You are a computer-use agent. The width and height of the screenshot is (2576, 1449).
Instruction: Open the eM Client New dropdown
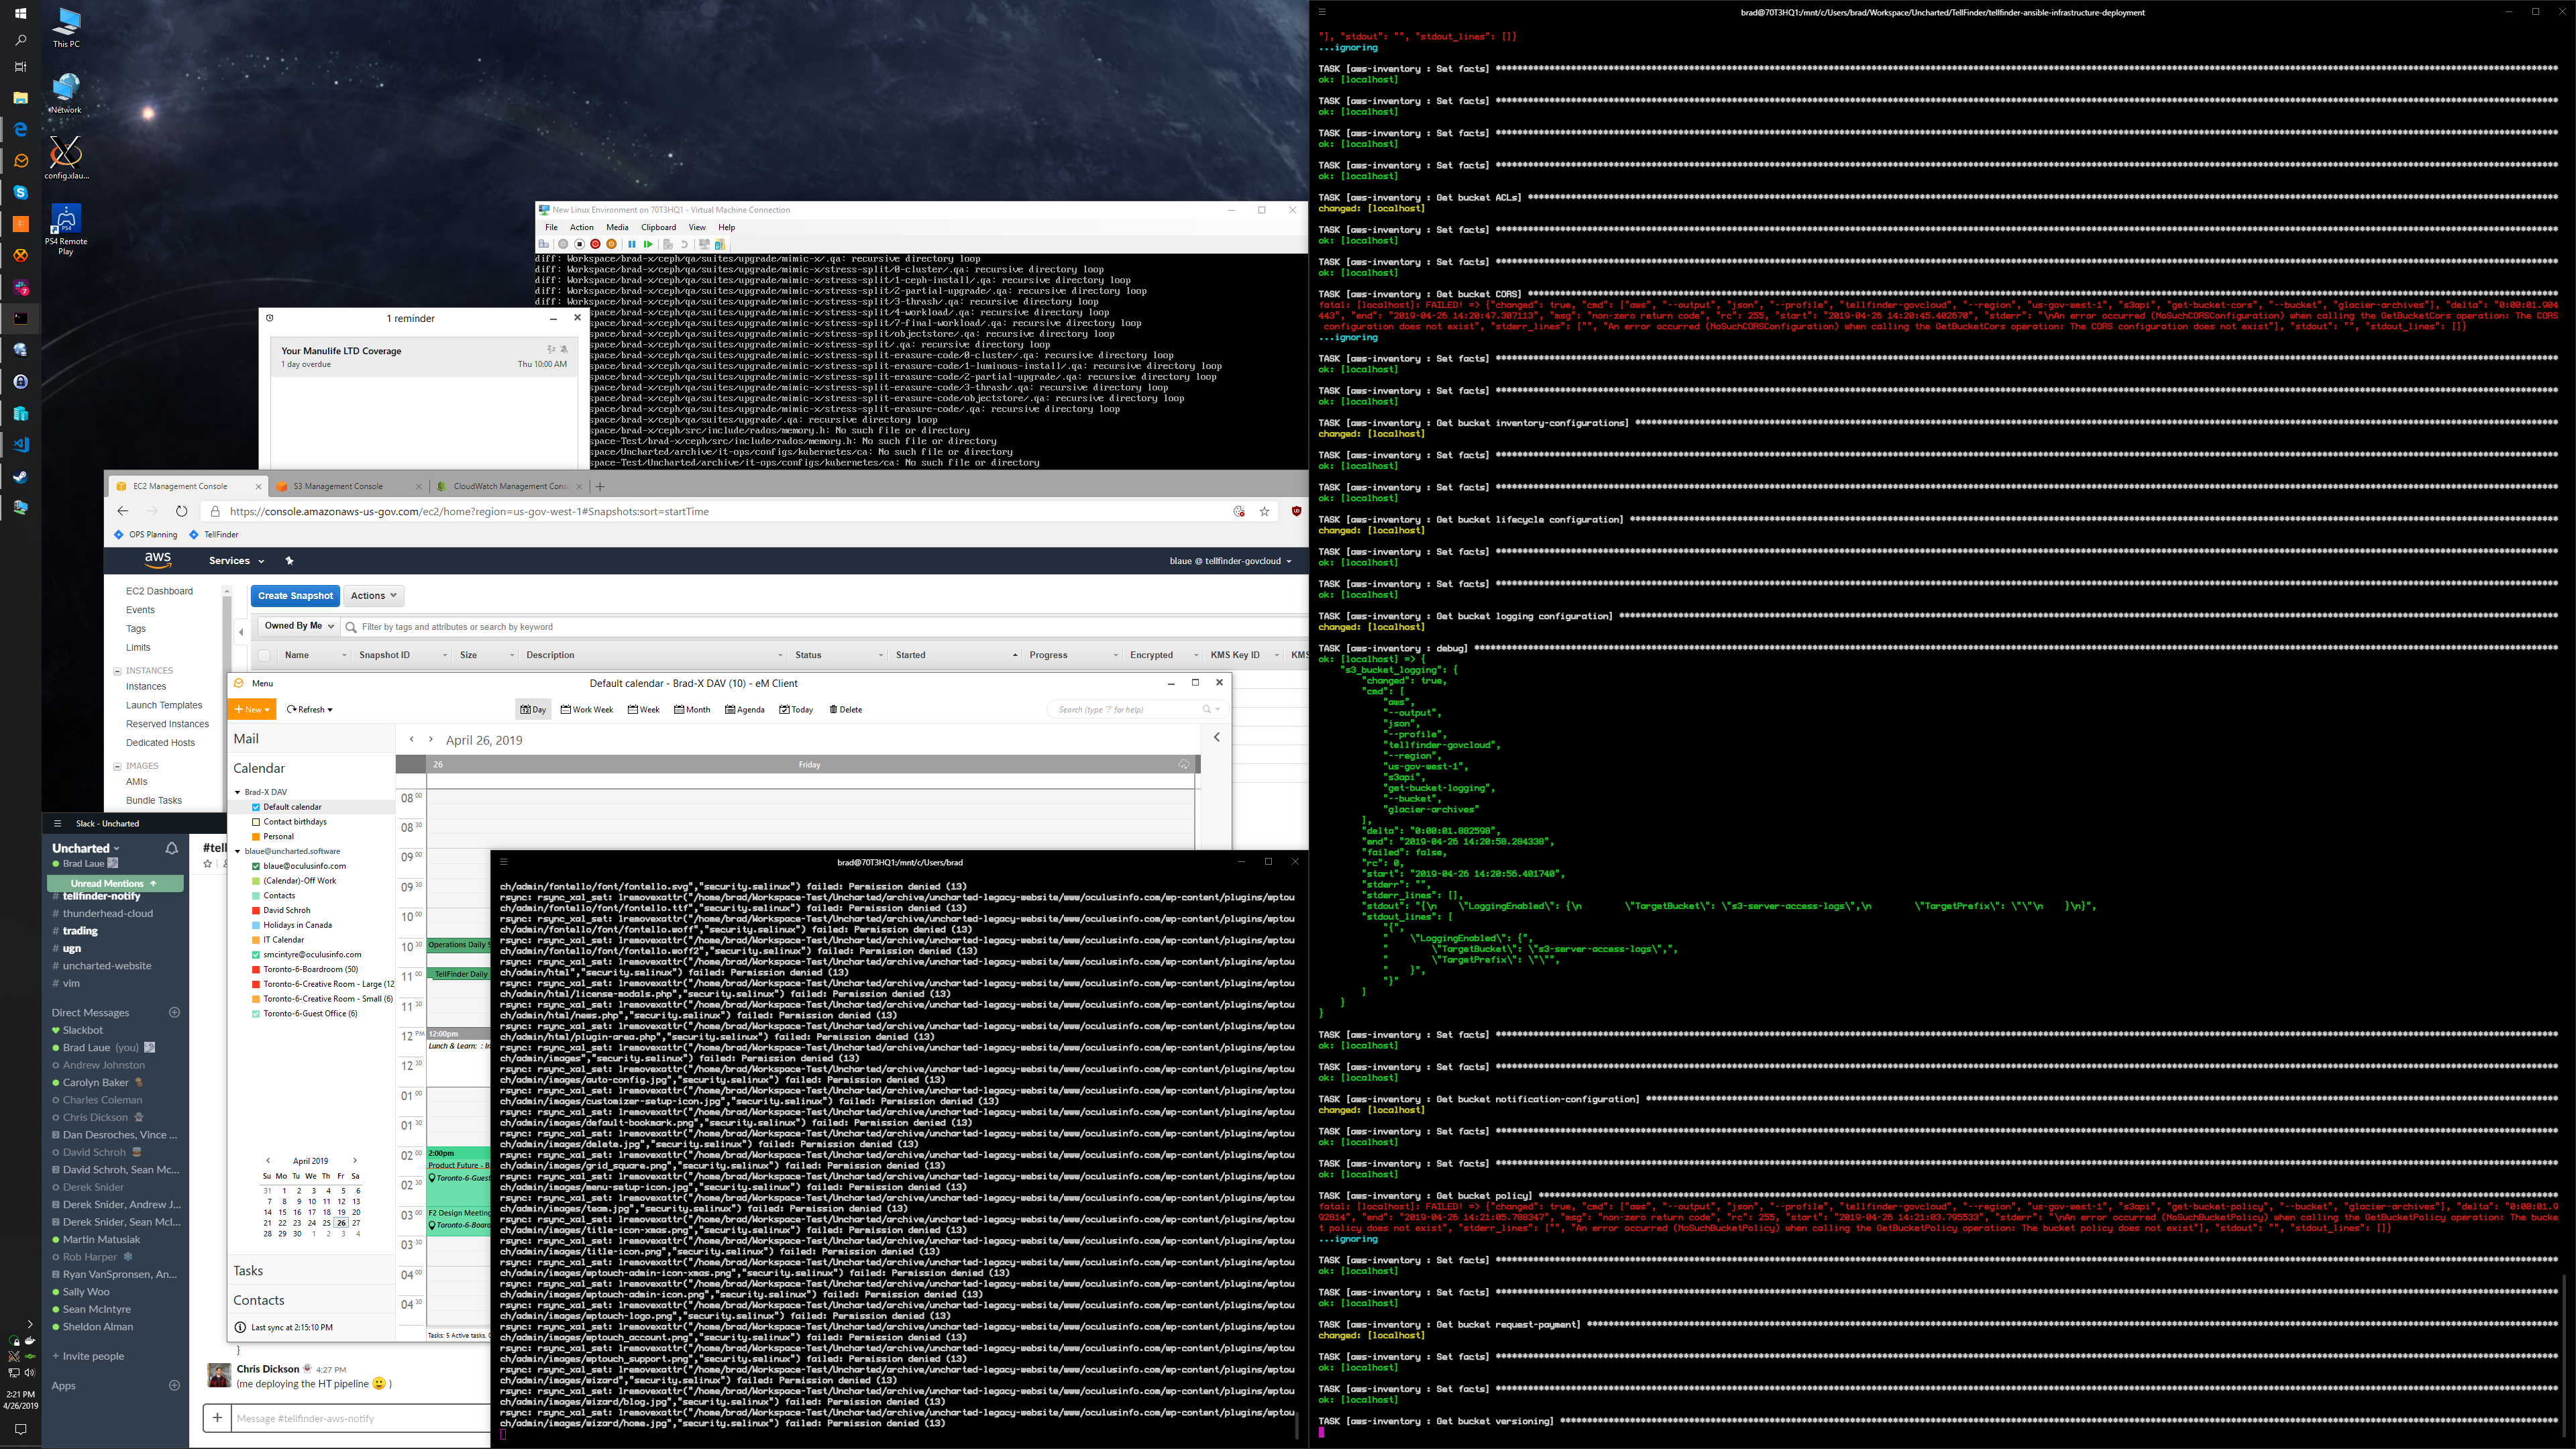tap(252, 709)
